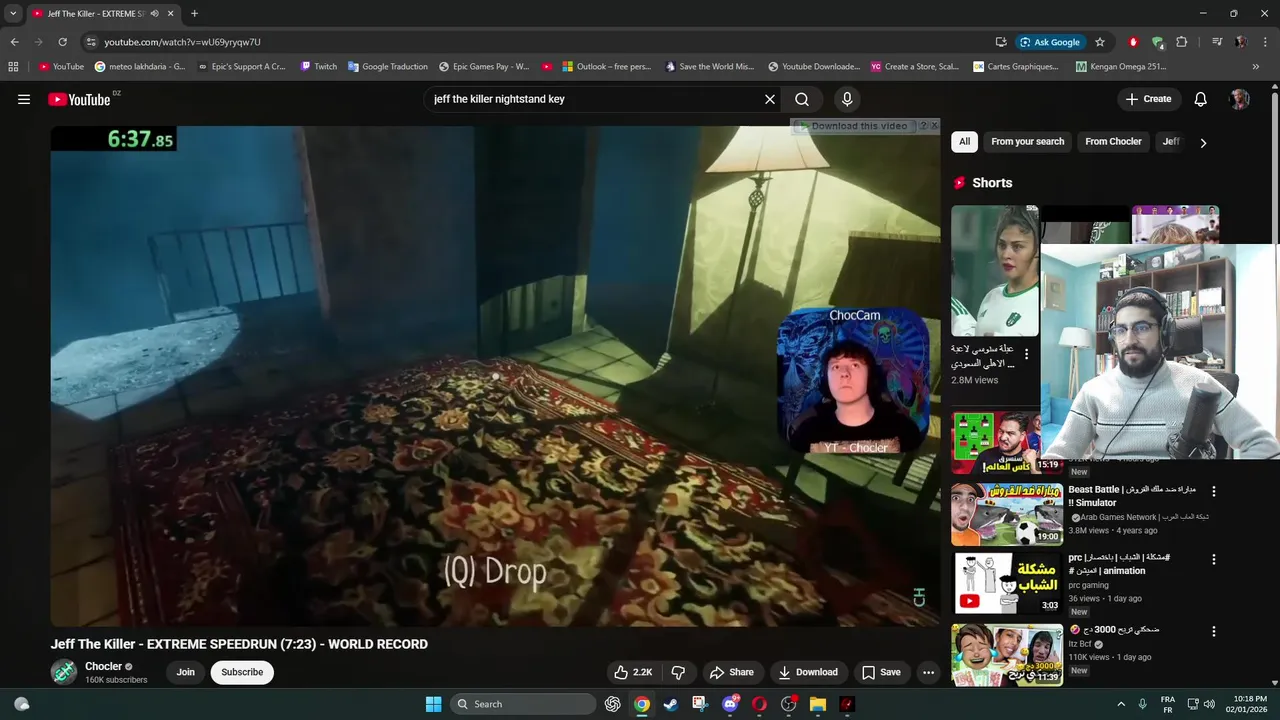Screen dimensions: 1280x720
Task: Open Chrome apps grid in bookmarks bar
Action: [13, 67]
